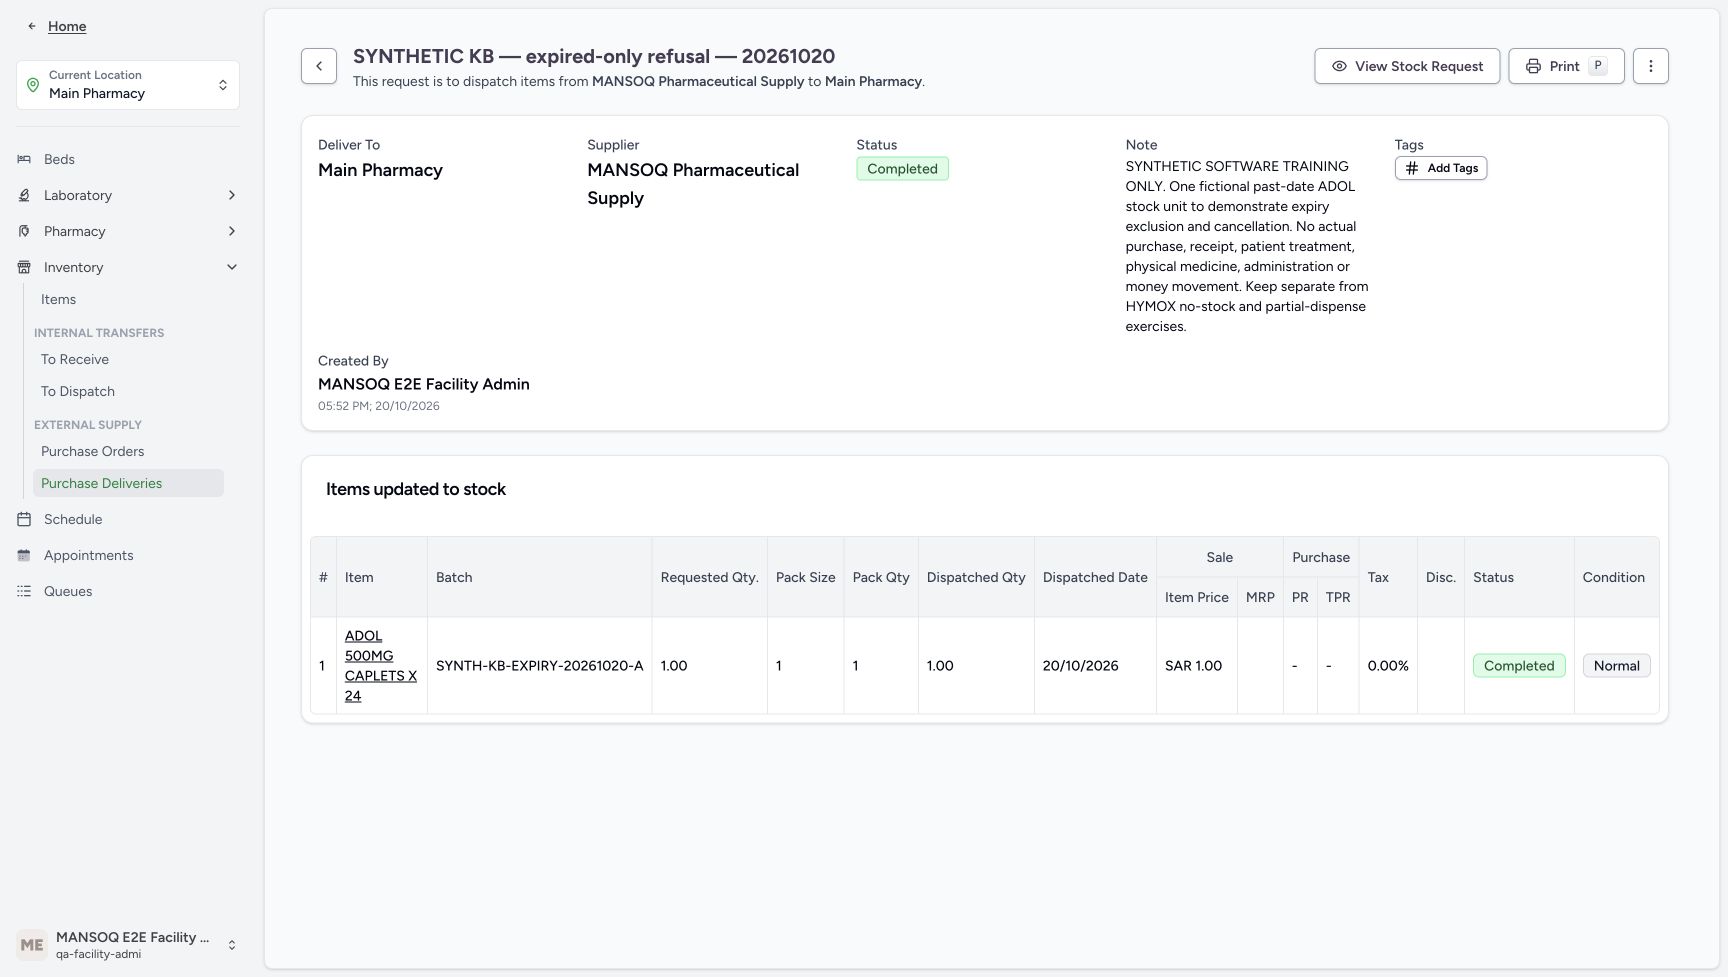This screenshot has height=977, width=1728.
Task: Click the Pharmacy pill icon
Action: click(24, 231)
